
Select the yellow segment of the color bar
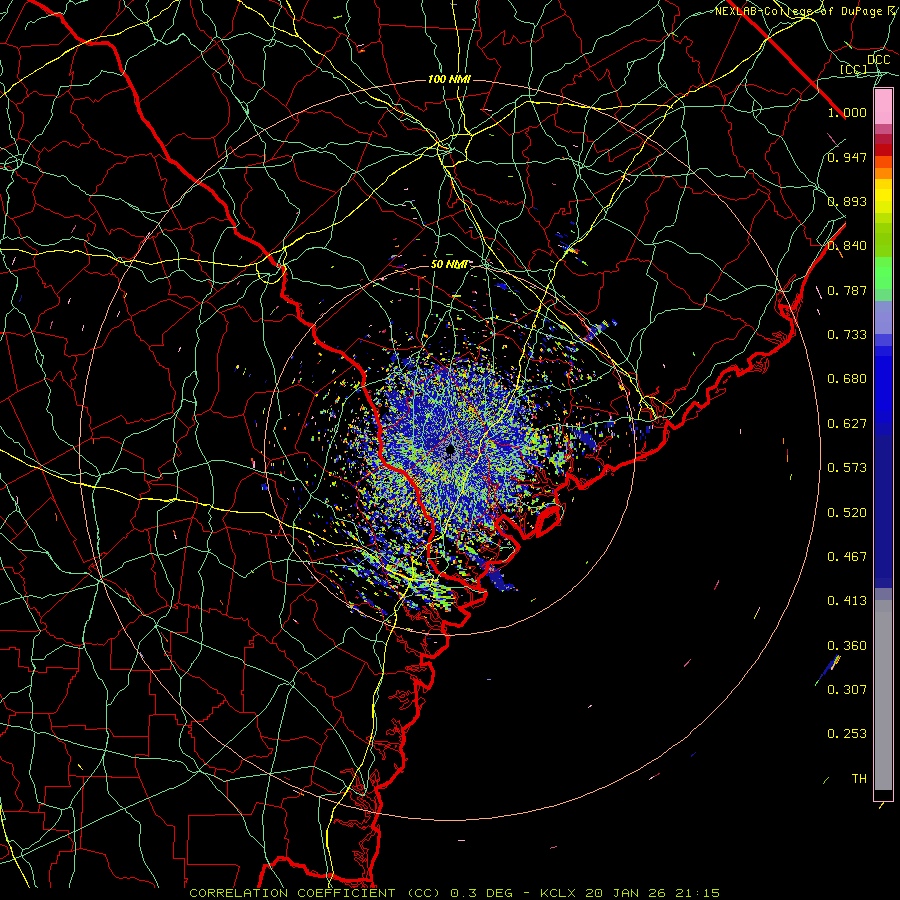(883, 196)
